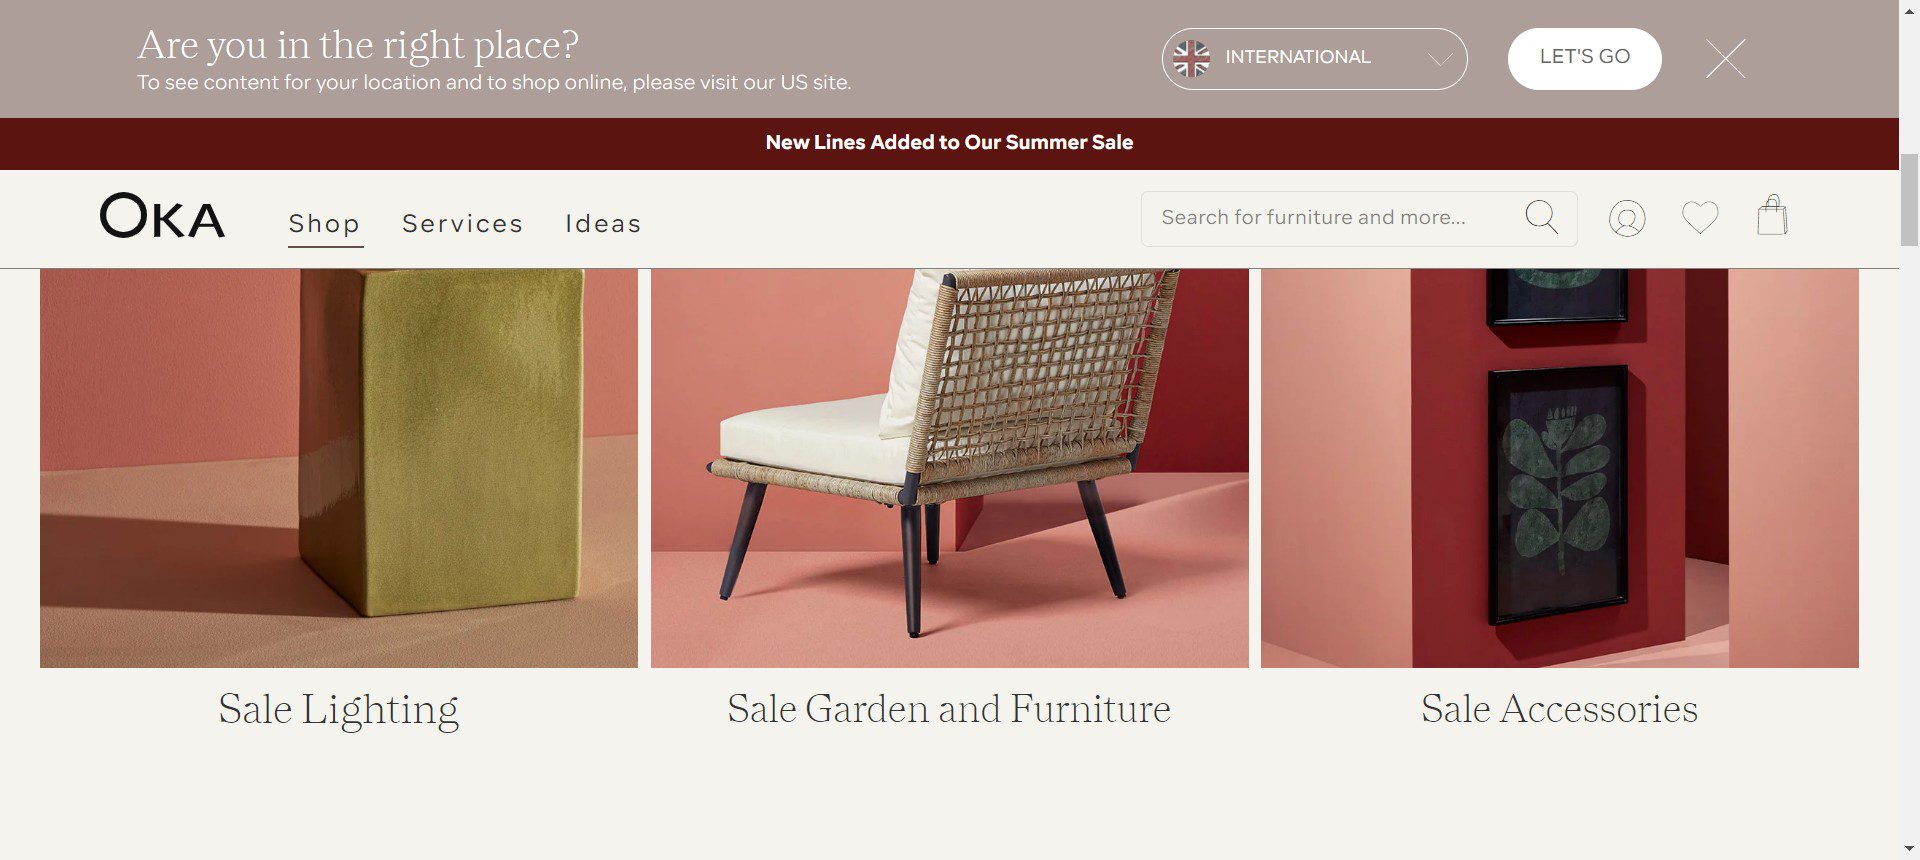
Task: Open the shopping bag icon
Action: 1772,215
